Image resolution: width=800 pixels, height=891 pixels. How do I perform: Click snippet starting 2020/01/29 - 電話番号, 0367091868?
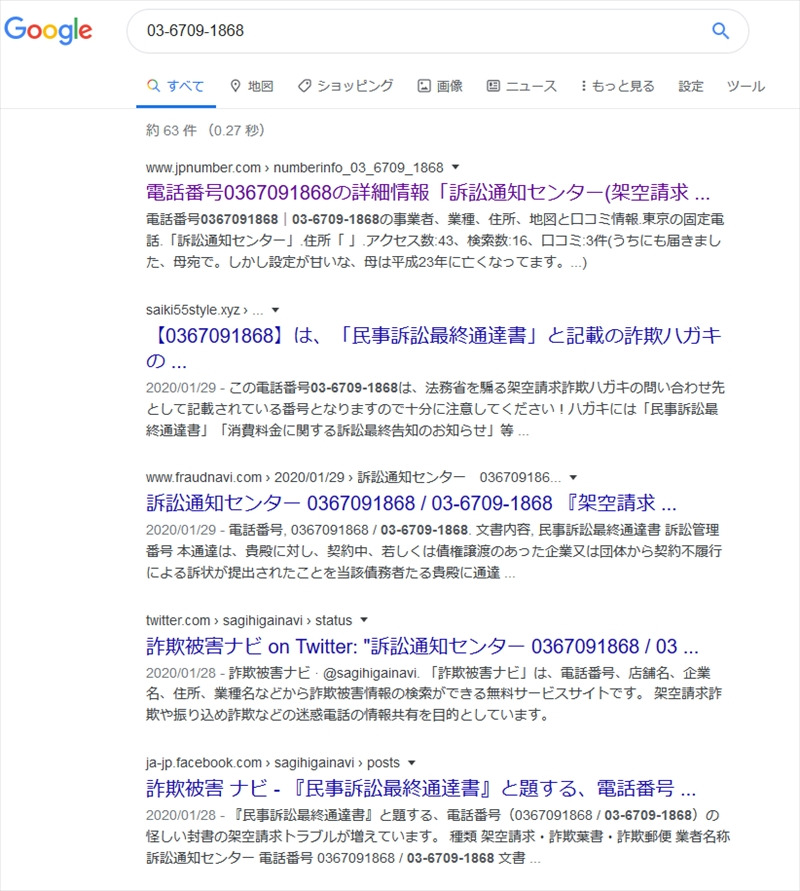[x=434, y=551]
